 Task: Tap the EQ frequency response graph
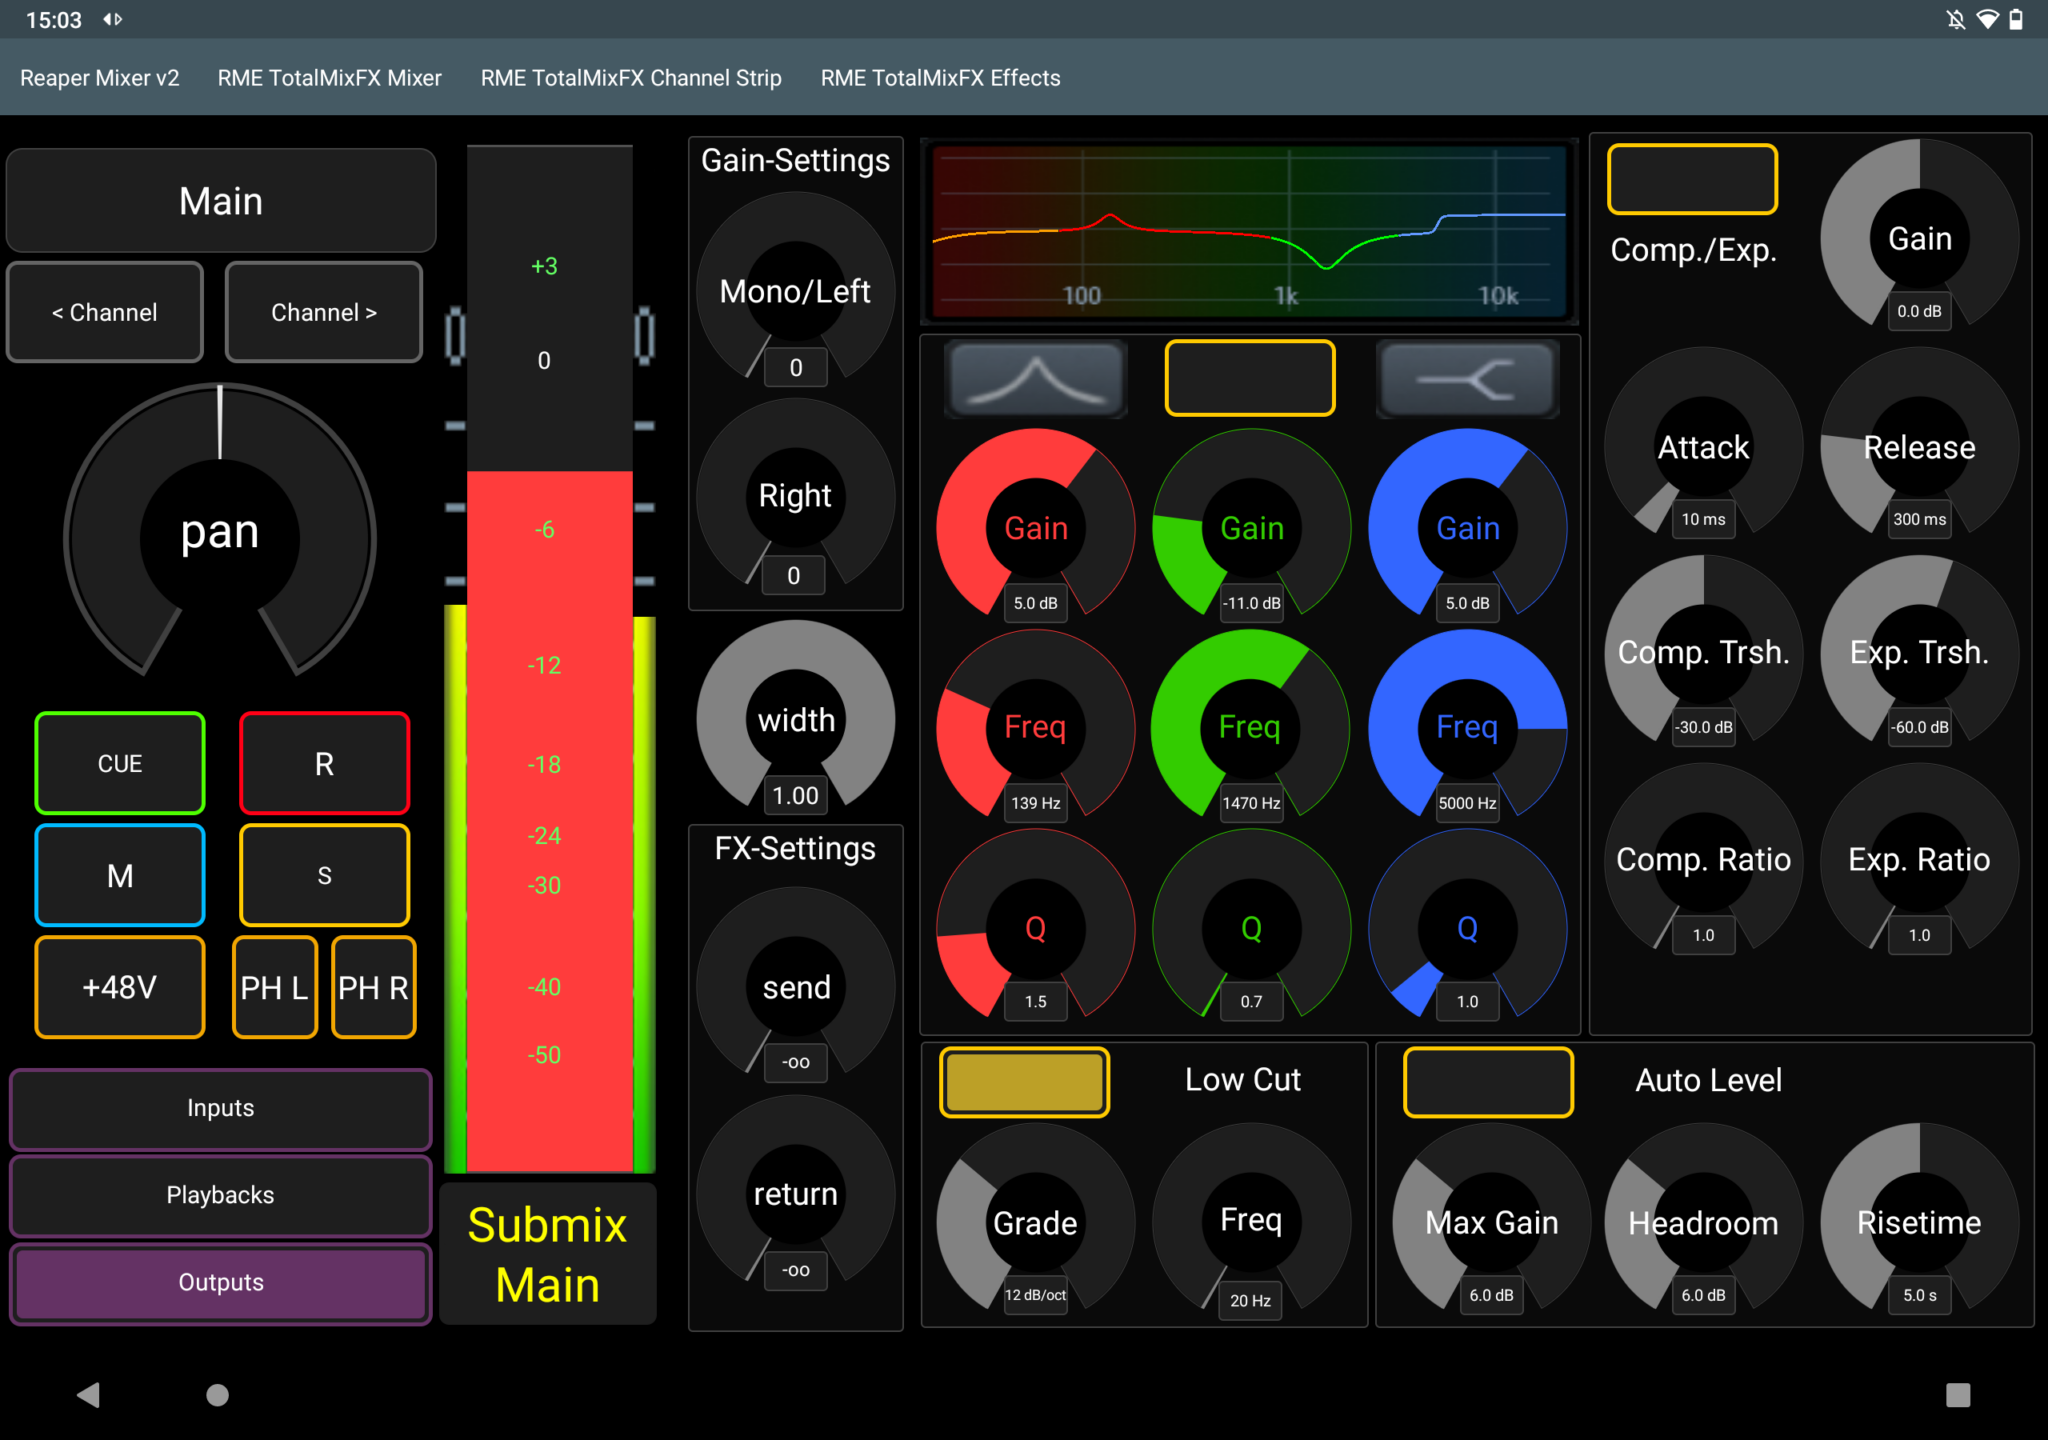pyautogui.click(x=1248, y=230)
